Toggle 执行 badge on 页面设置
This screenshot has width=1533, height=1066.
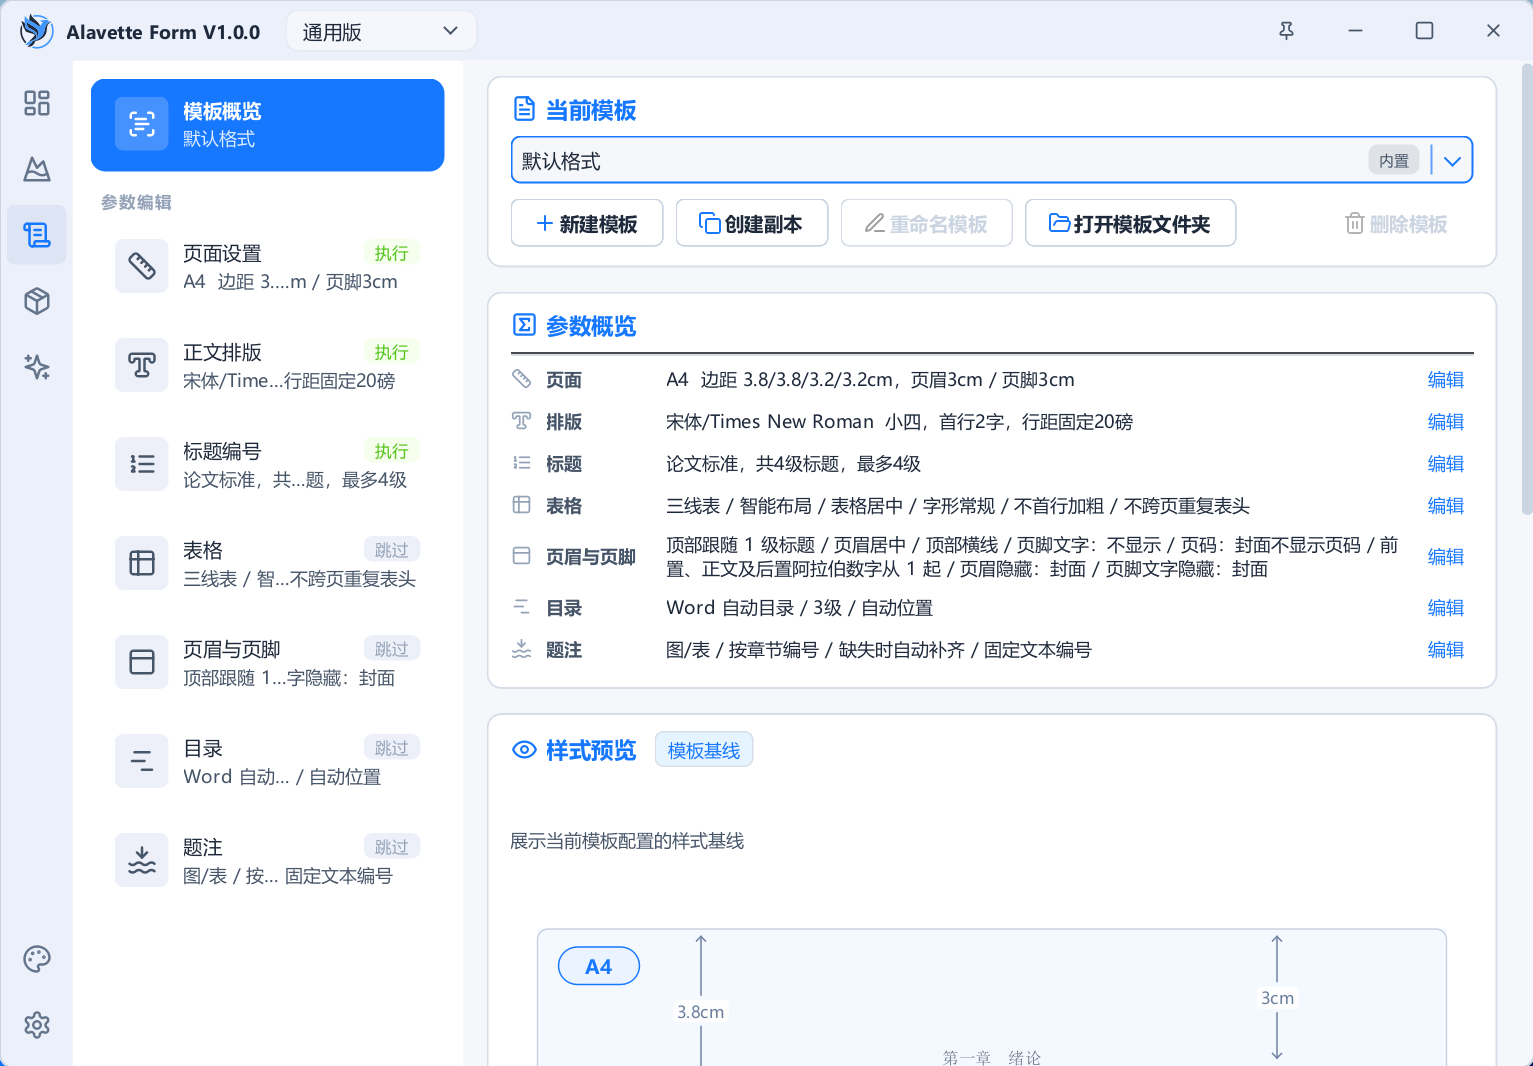(391, 253)
